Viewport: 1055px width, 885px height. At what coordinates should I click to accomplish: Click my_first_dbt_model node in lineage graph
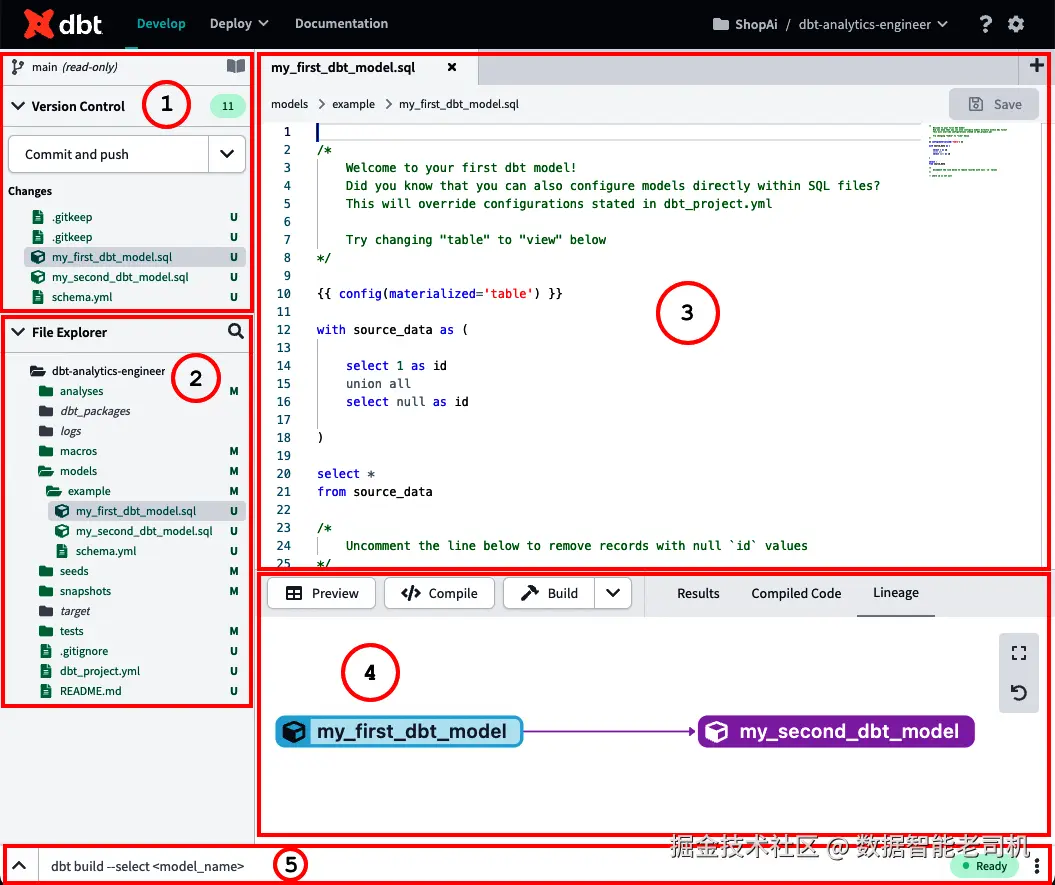399,732
